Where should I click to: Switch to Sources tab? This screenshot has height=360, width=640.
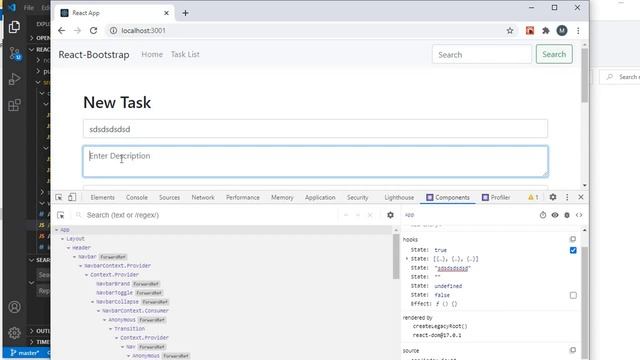pyautogui.click(x=169, y=197)
